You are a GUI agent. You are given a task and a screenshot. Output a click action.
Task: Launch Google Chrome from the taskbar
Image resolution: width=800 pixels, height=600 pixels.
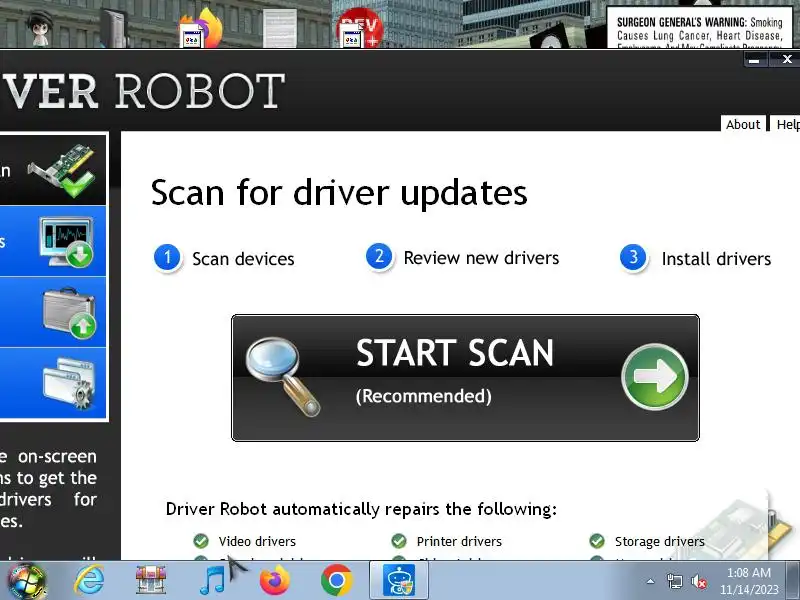click(x=337, y=581)
